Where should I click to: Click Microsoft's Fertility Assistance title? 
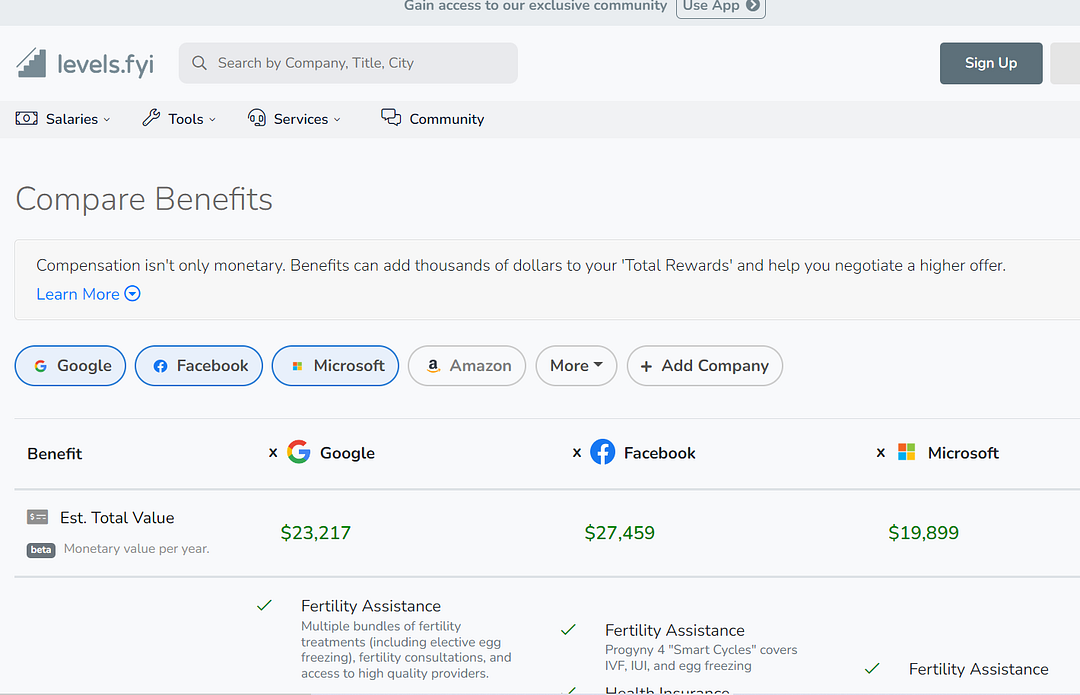click(x=978, y=668)
